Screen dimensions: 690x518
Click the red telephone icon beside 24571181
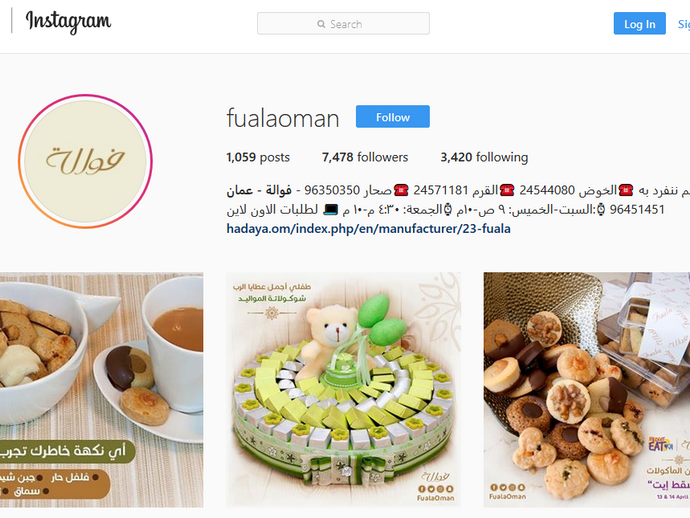click(x=401, y=190)
